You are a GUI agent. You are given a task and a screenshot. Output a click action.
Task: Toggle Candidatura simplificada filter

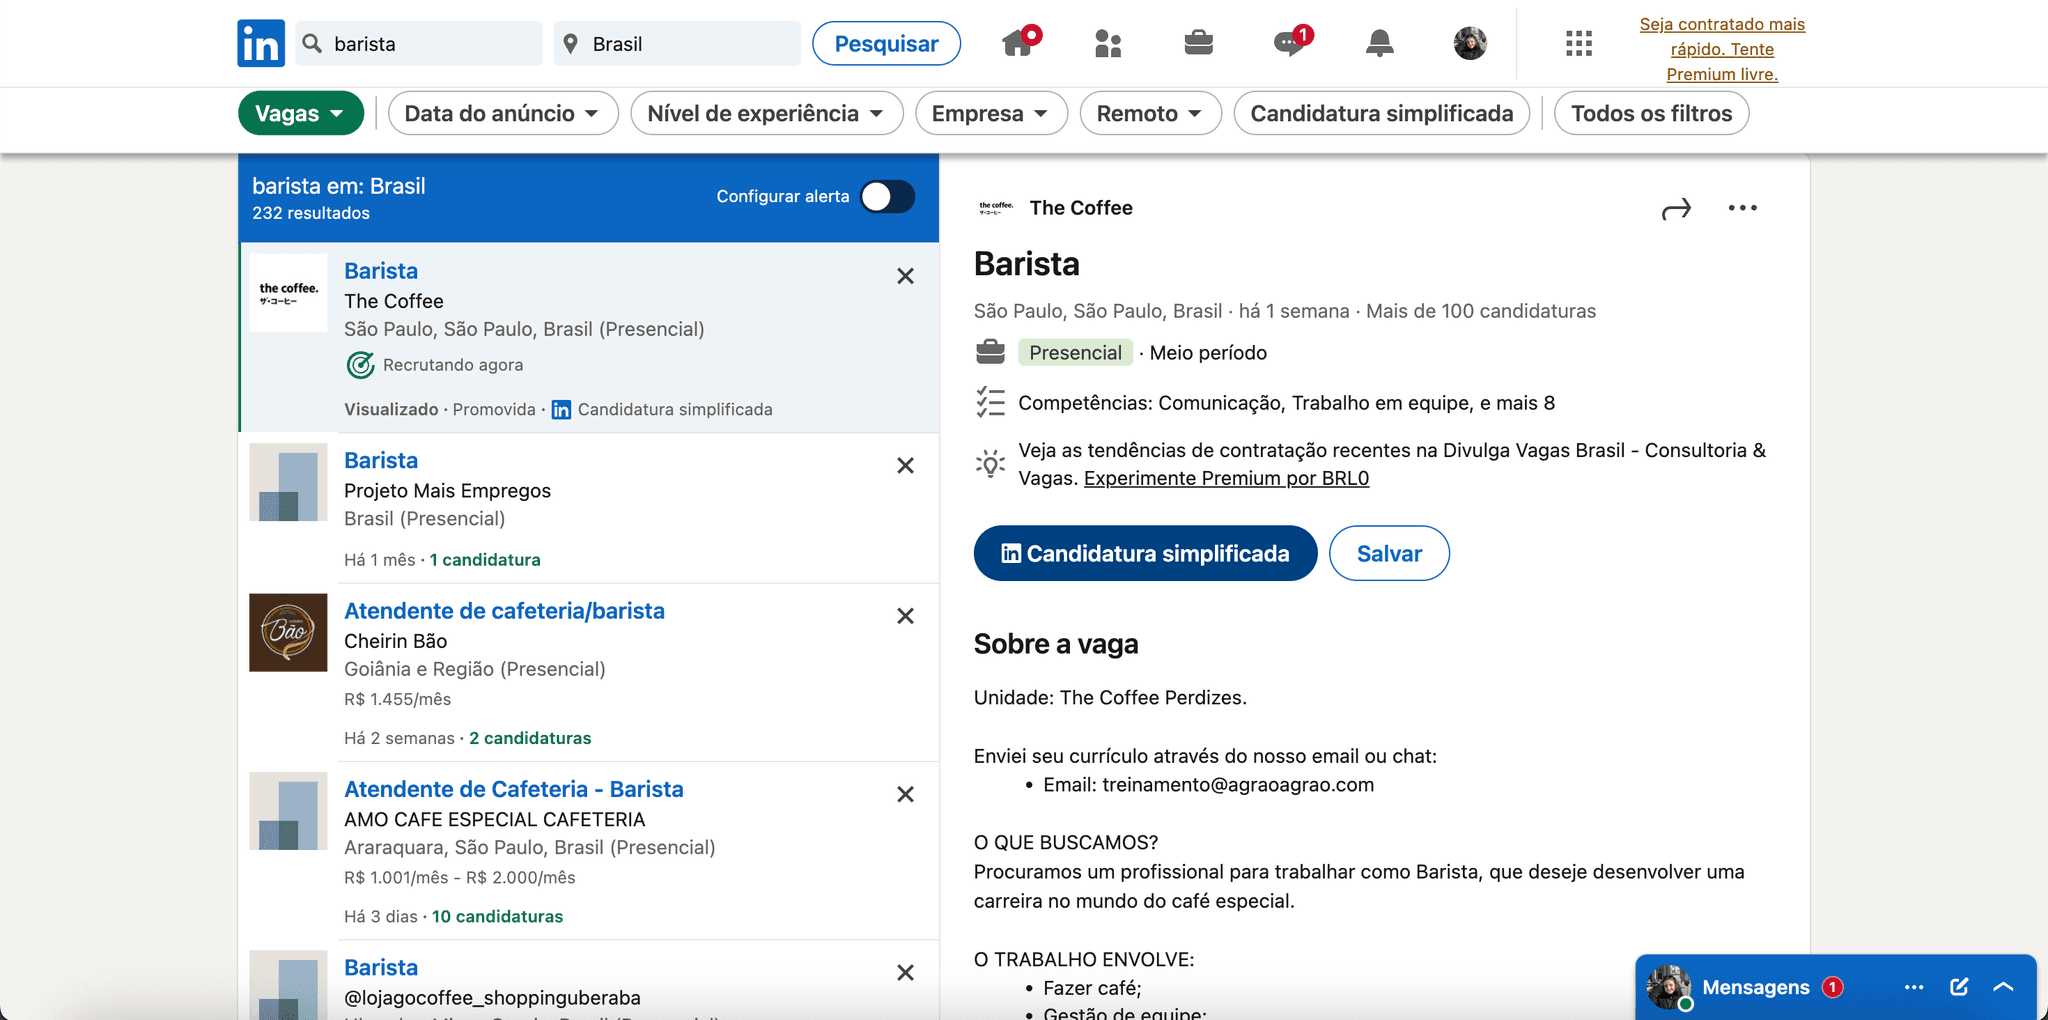pyautogui.click(x=1381, y=113)
